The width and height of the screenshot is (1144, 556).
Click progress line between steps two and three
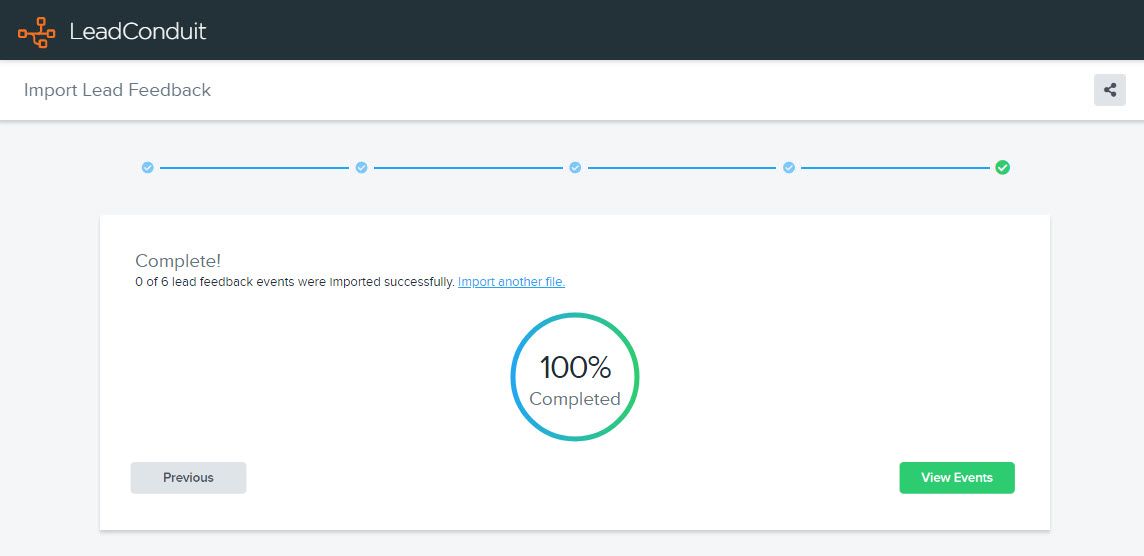click(468, 168)
